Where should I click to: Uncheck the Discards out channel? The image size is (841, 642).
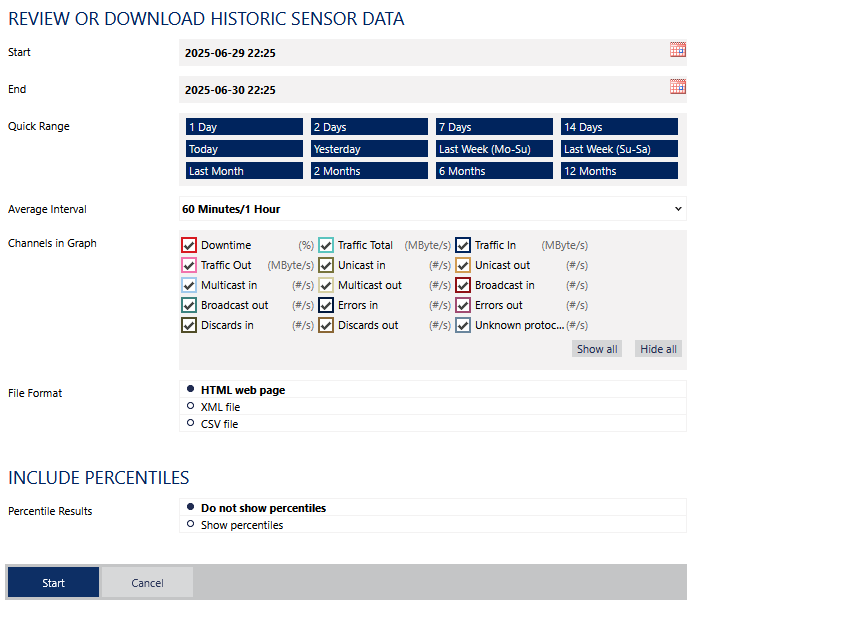pos(326,325)
